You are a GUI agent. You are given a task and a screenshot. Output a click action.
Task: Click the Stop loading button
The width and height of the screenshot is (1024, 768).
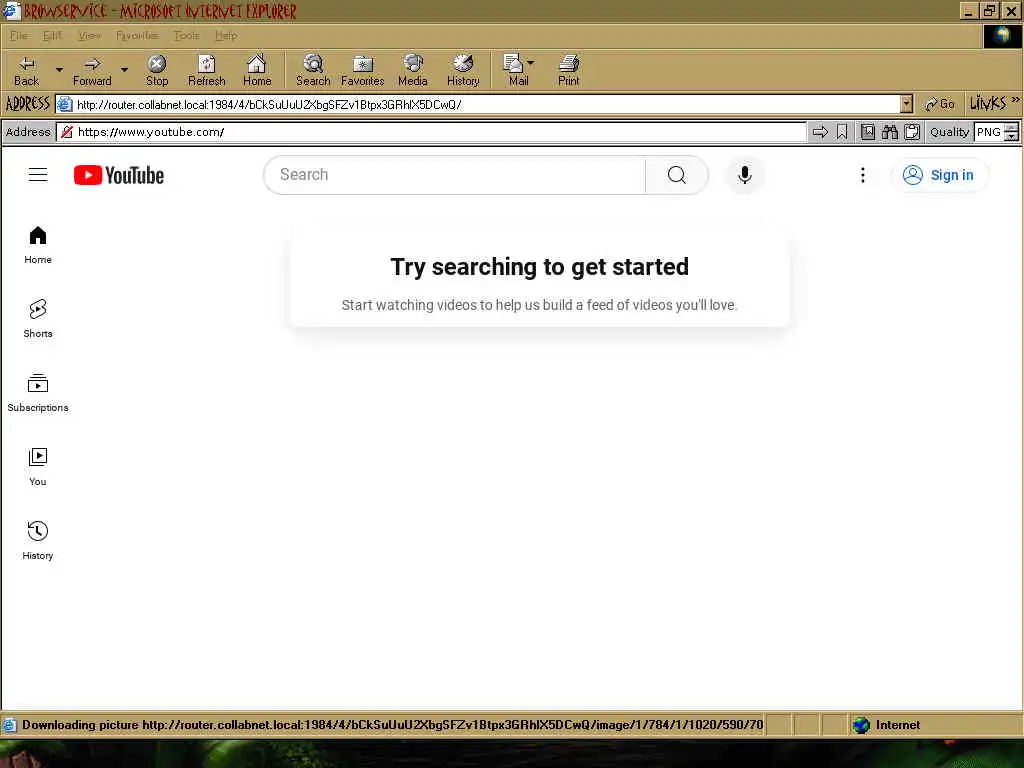tap(157, 71)
